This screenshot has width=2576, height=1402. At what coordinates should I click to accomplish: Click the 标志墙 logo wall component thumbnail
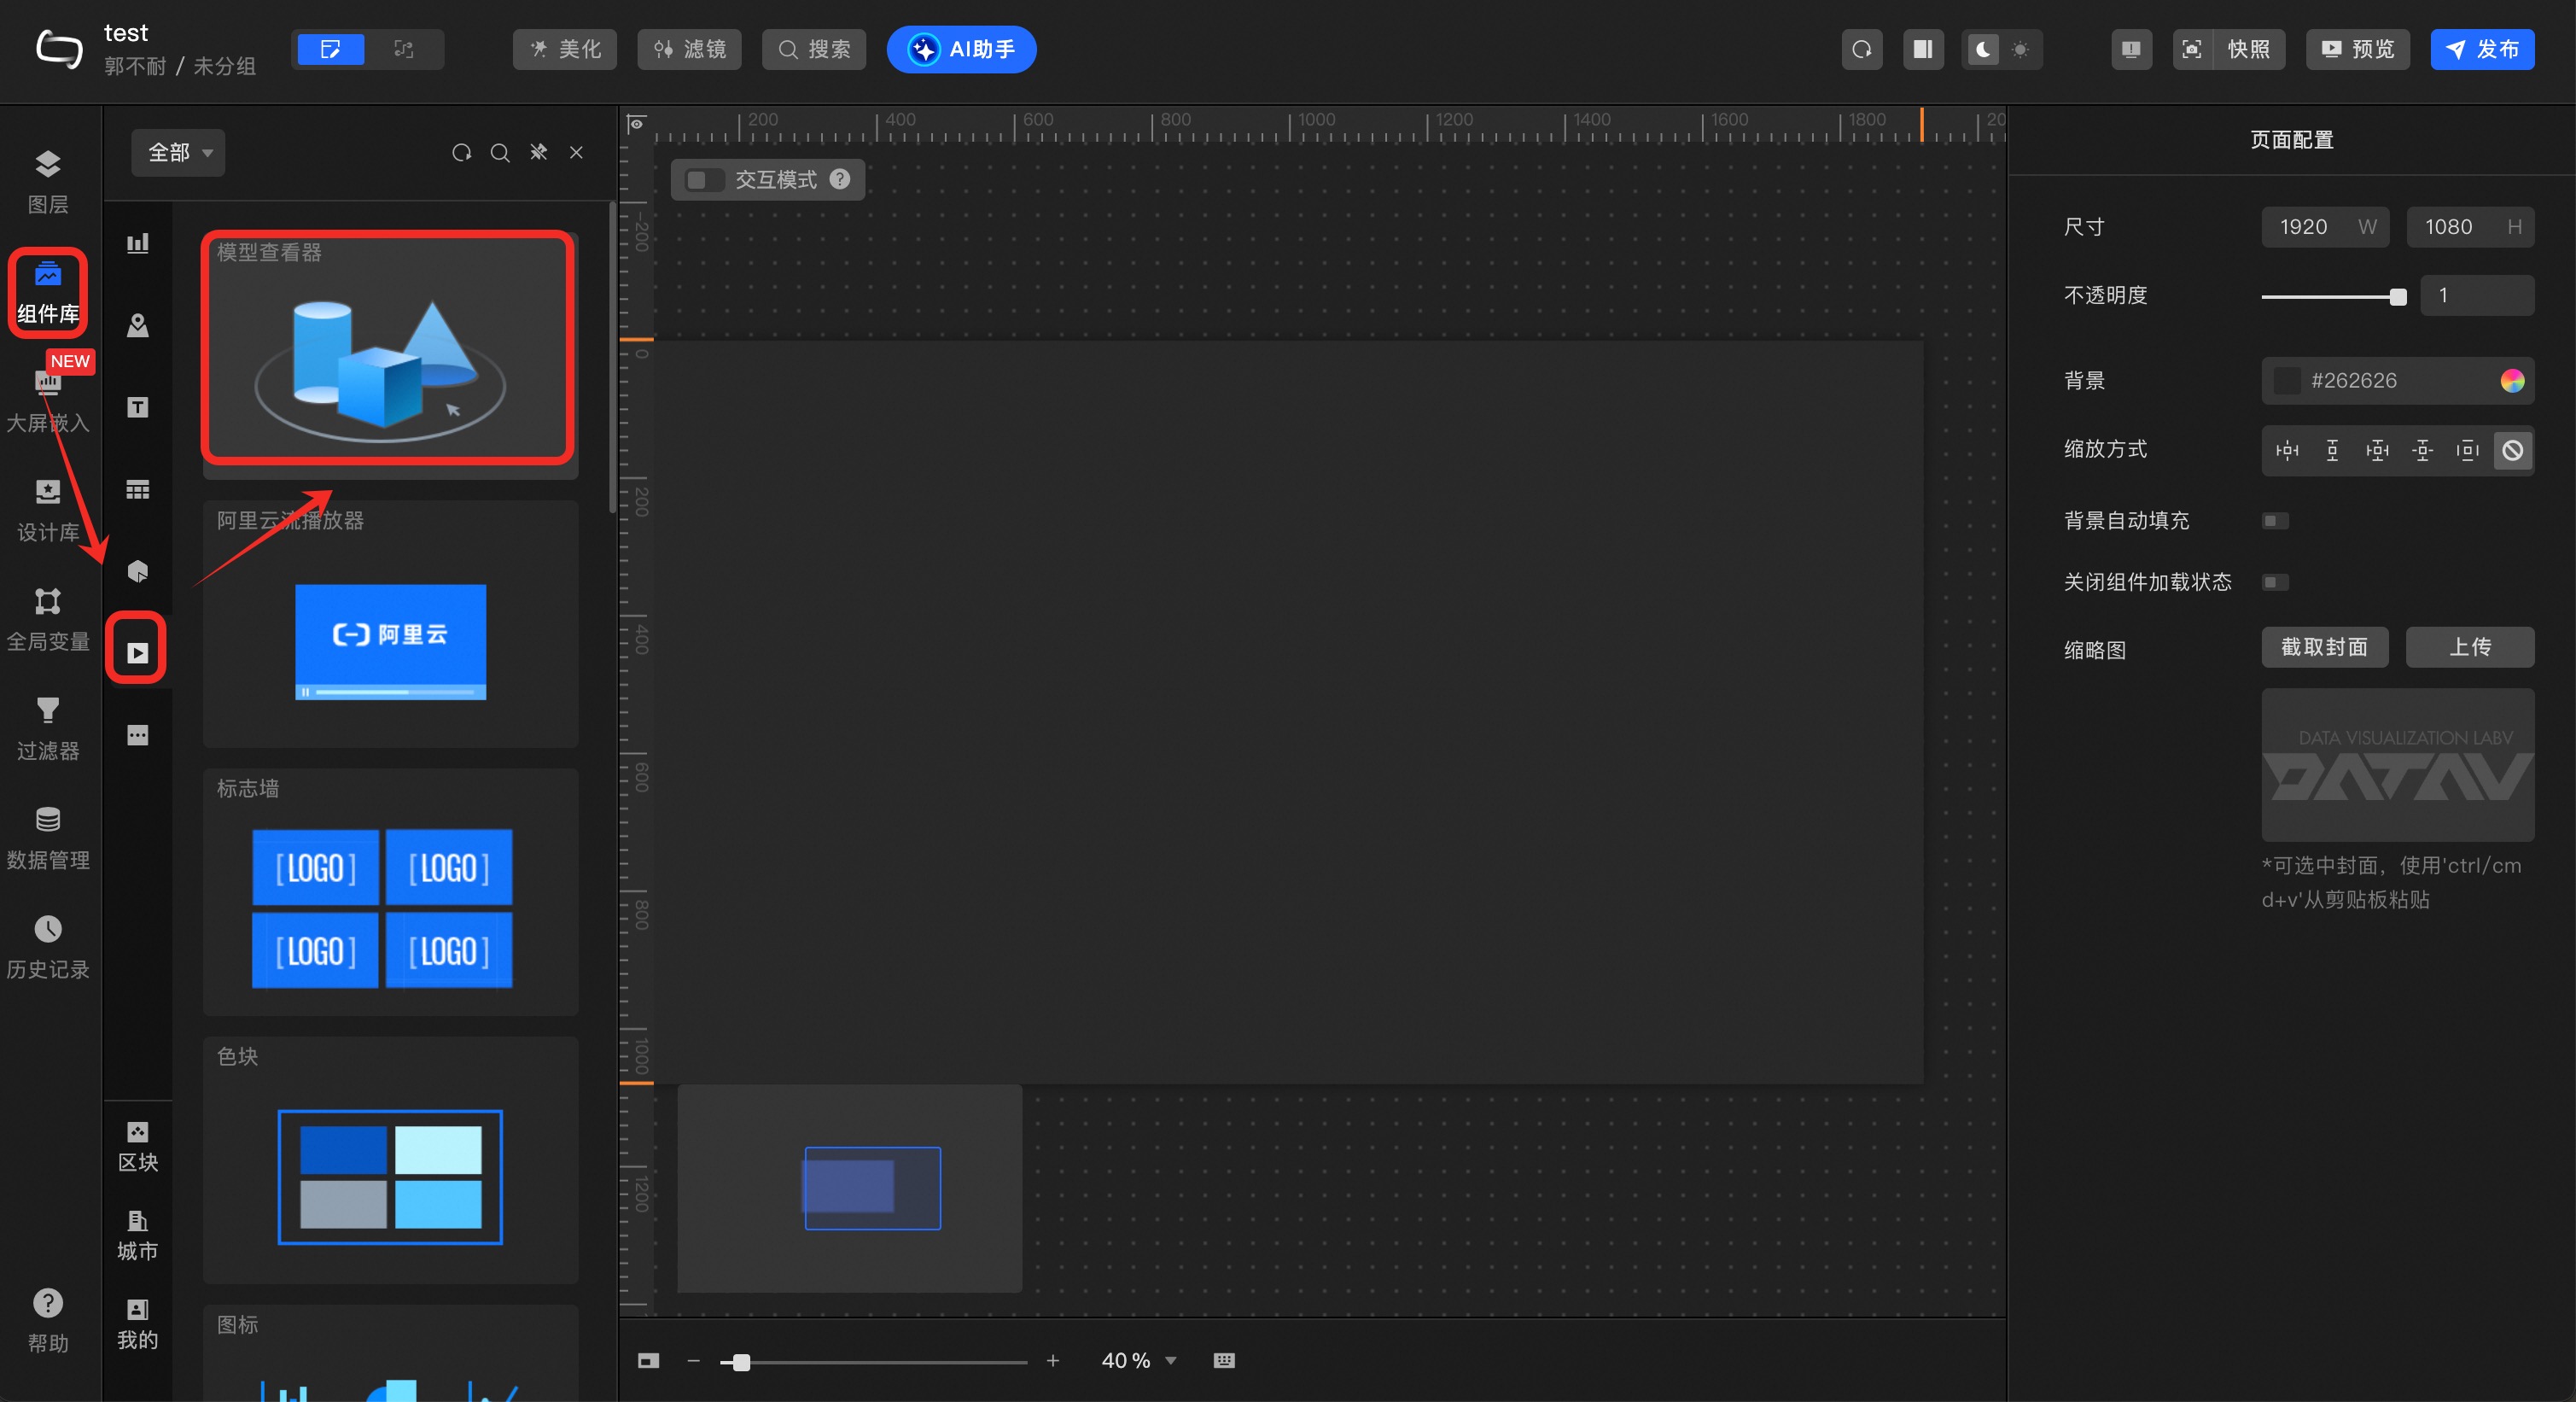click(x=383, y=908)
